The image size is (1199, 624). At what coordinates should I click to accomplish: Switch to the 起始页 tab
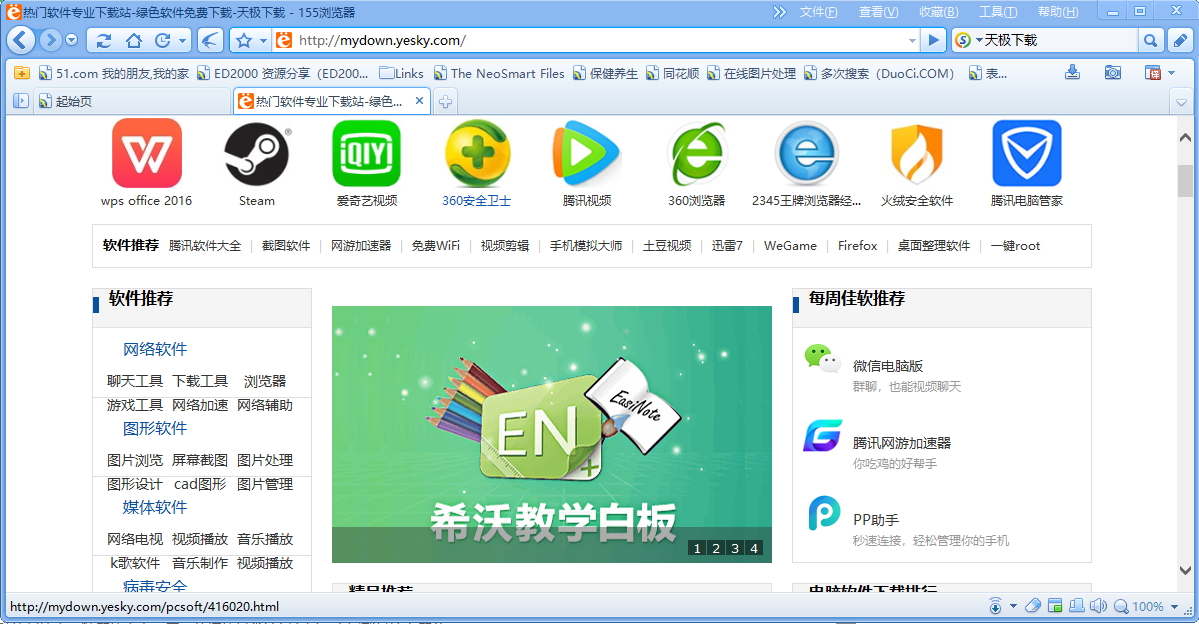click(132, 101)
